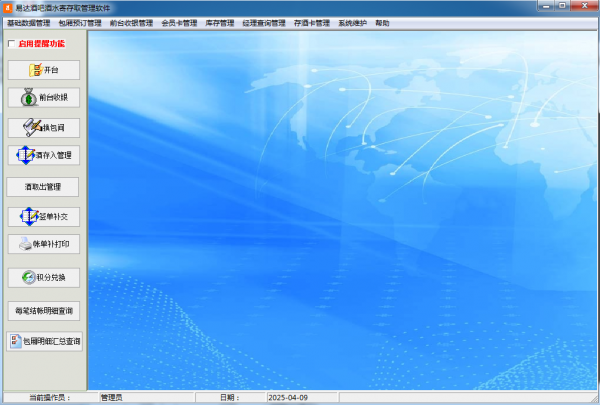Click the 换包间 pencil icon
The width and height of the screenshot is (600, 405).
[33, 127]
